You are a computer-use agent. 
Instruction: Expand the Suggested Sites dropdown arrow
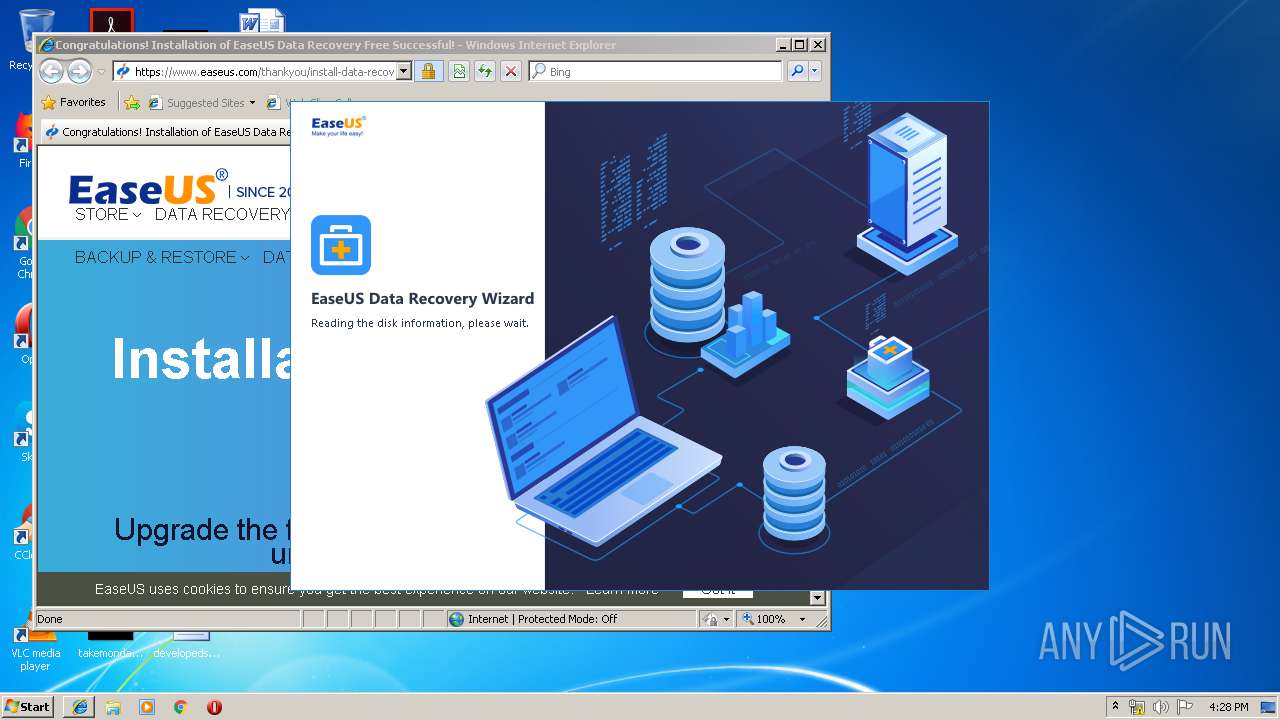coord(252,102)
